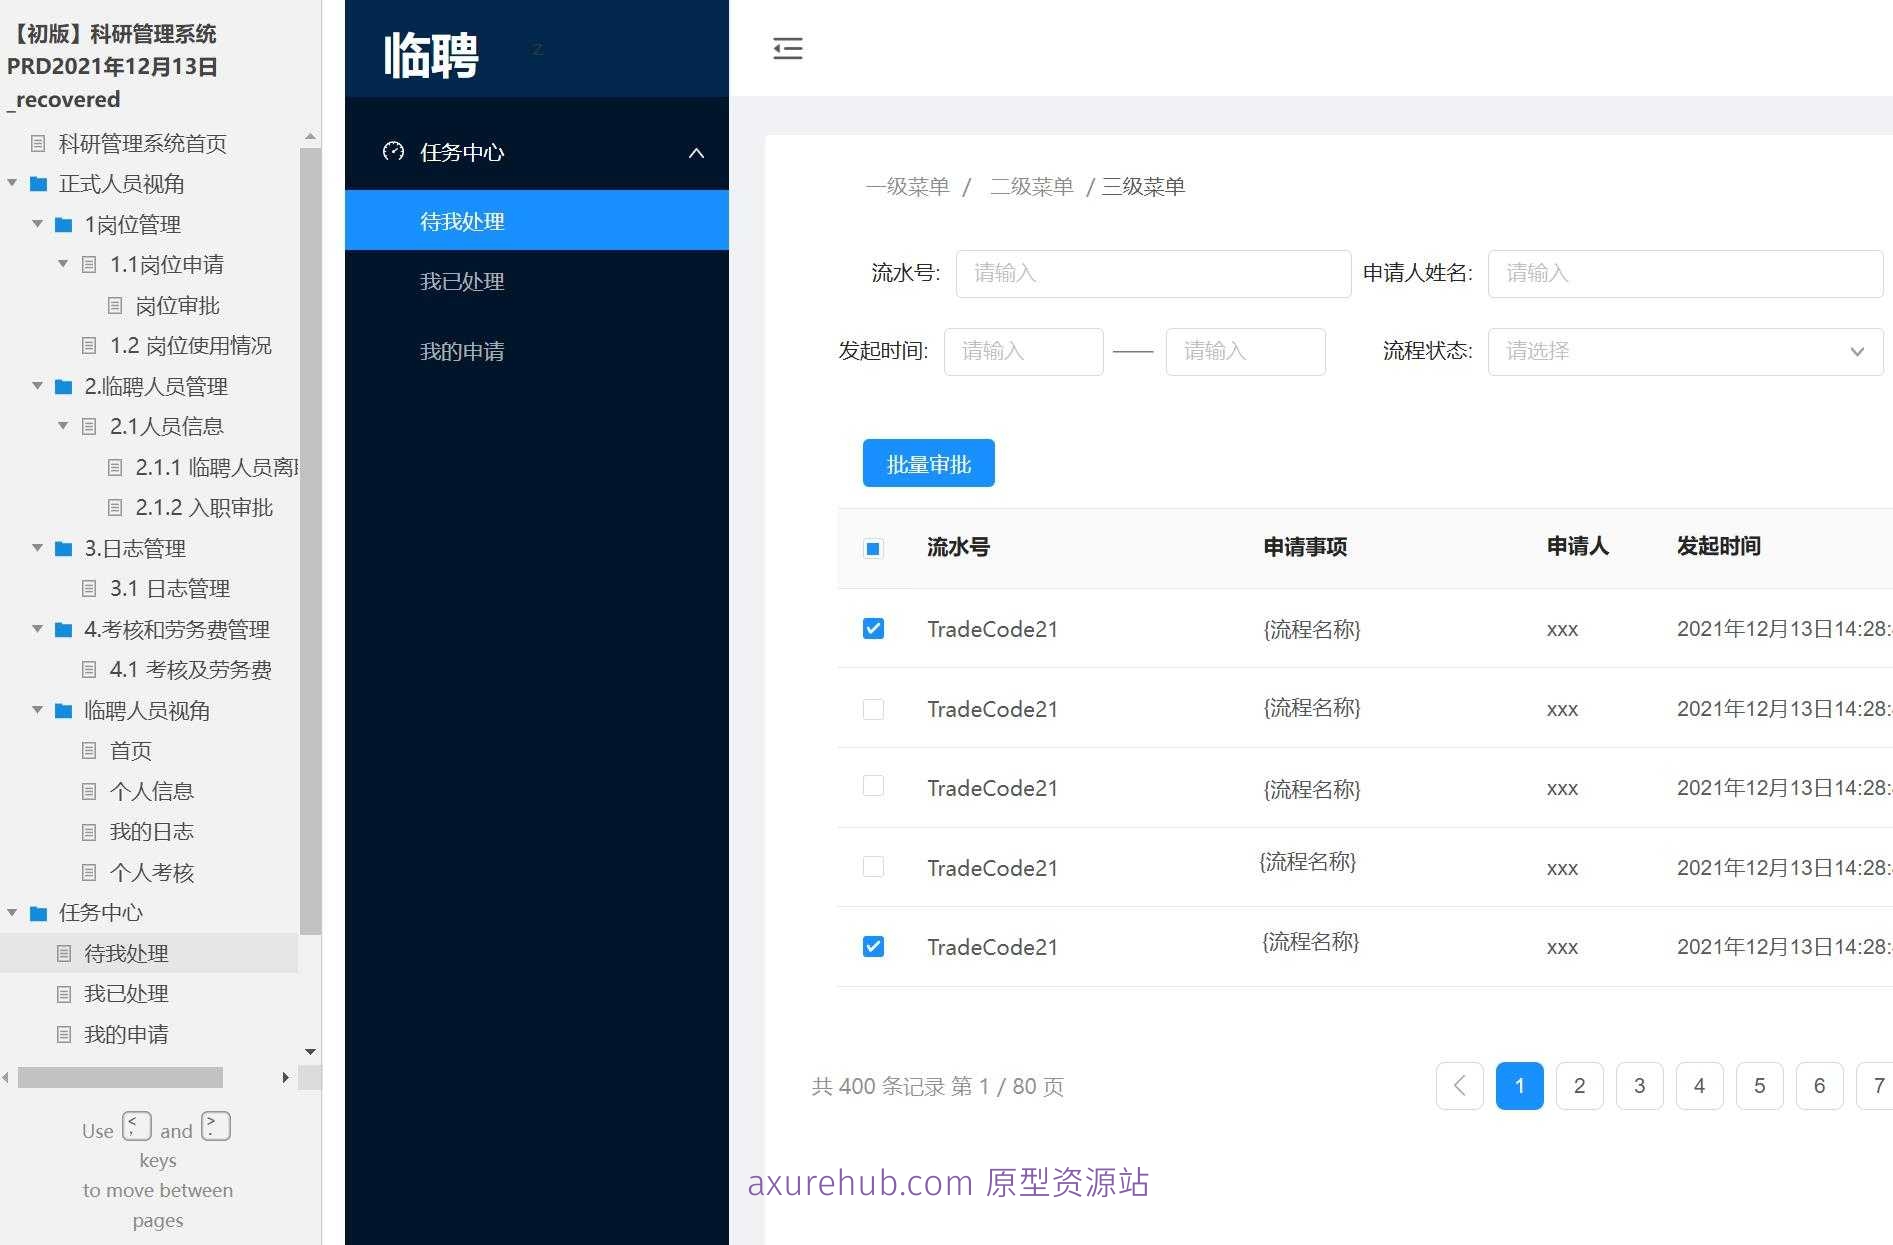Open 我的申请 from the dark sidebar
This screenshot has width=1893, height=1245.
pos(461,351)
